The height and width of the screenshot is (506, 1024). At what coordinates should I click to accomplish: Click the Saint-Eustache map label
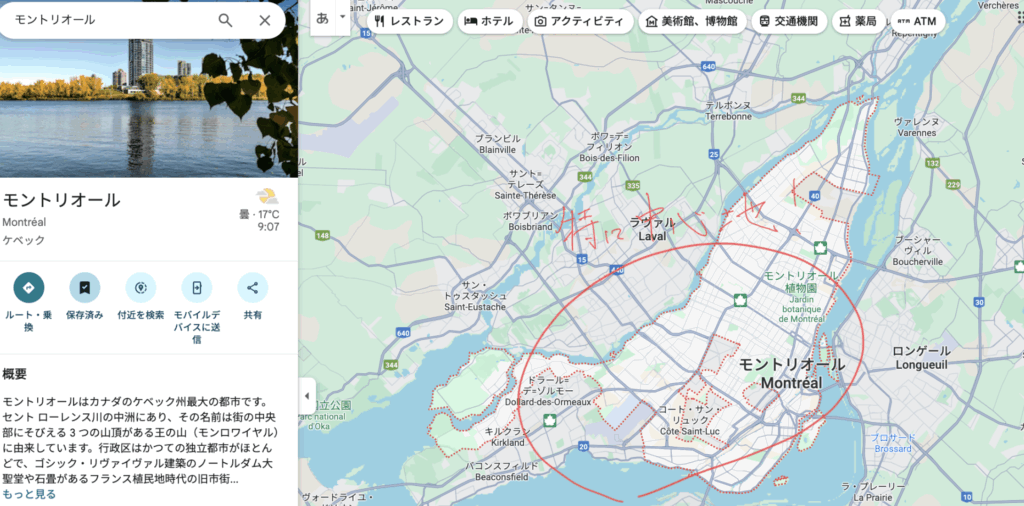475,296
